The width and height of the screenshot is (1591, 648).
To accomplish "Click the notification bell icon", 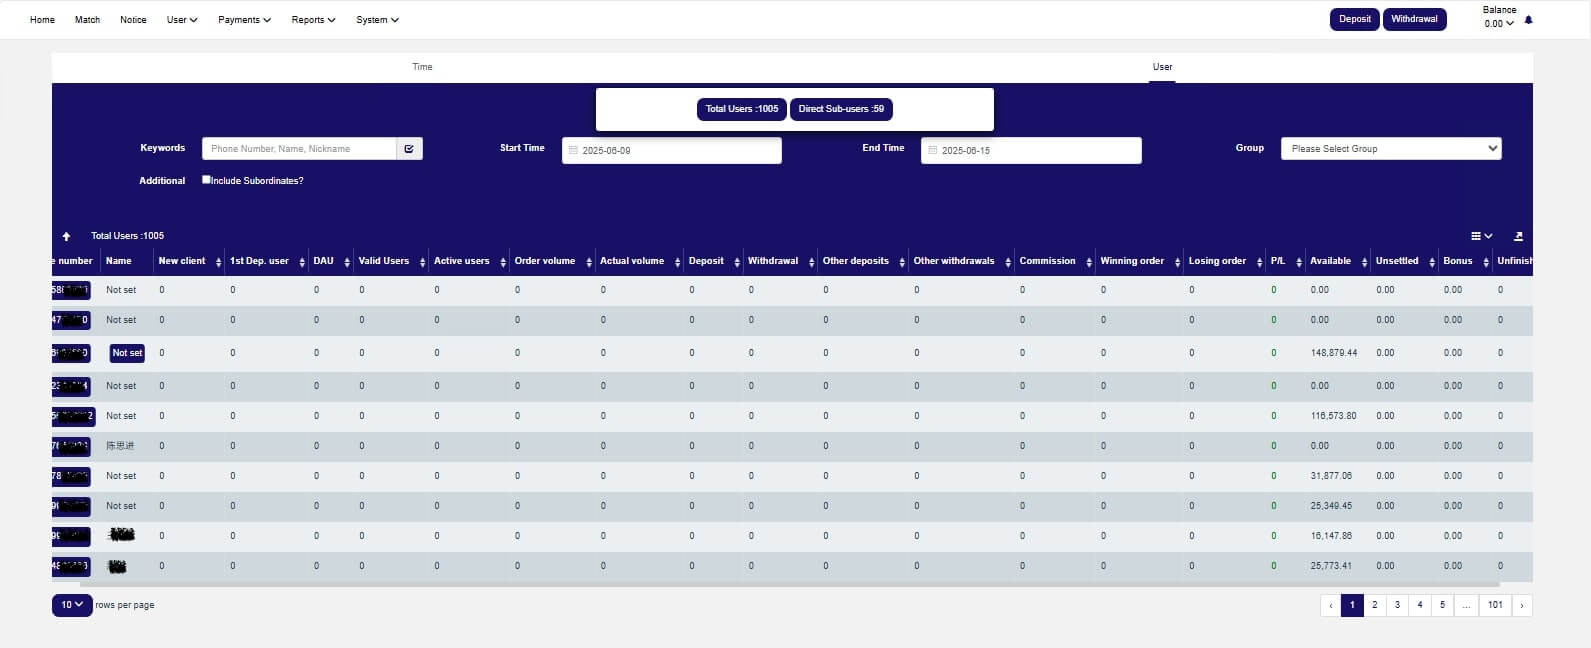I will pyautogui.click(x=1528, y=20).
